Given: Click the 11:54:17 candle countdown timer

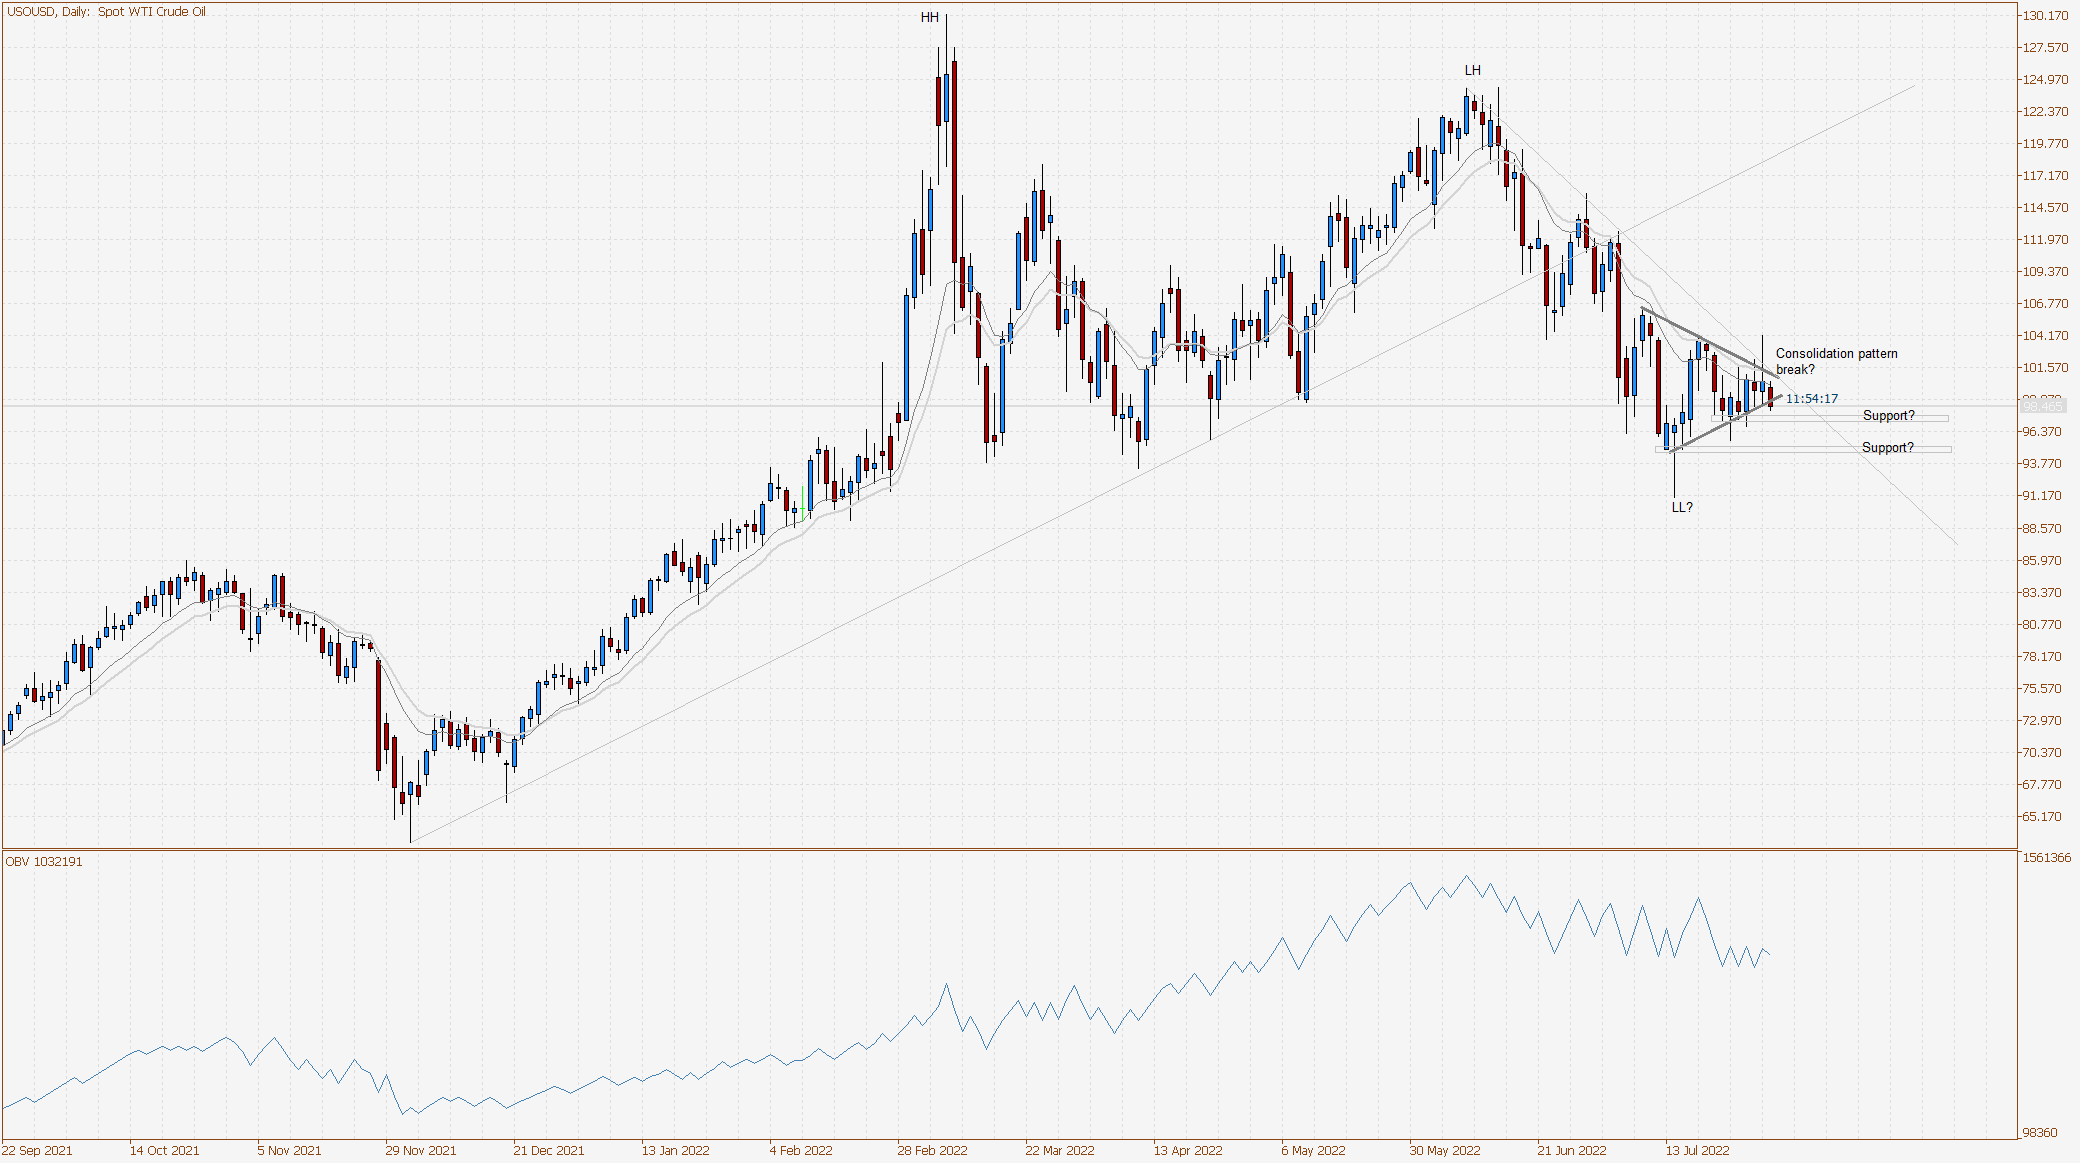Looking at the screenshot, I should pos(1812,398).
